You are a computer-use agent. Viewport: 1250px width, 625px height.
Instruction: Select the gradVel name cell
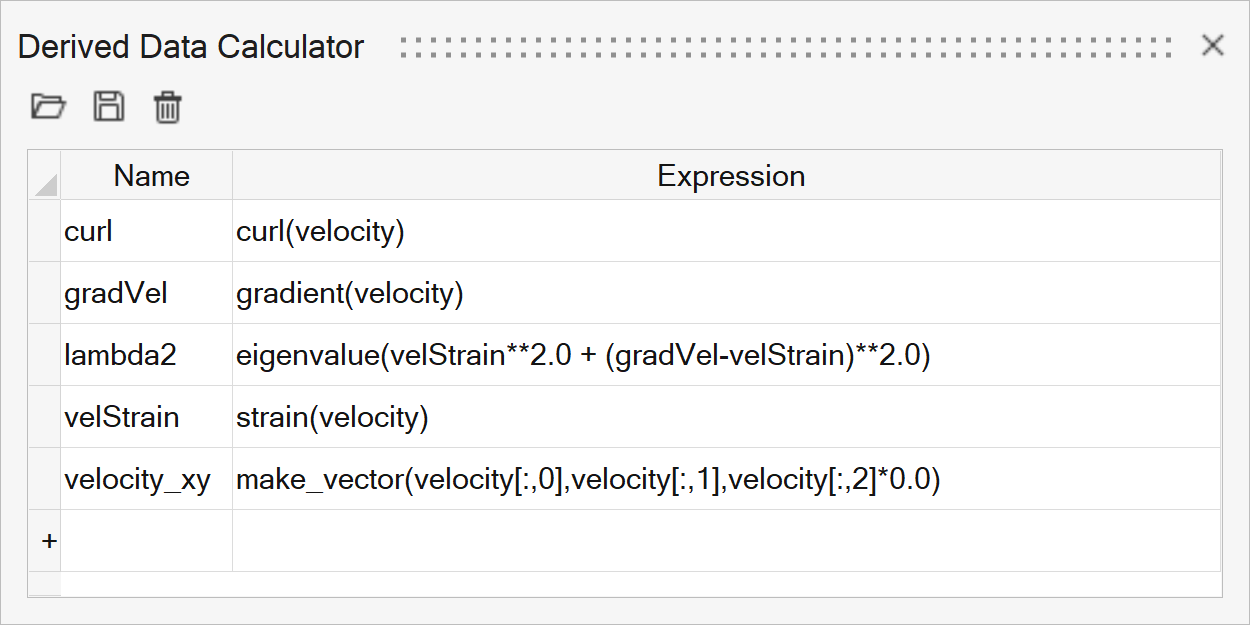146,294
